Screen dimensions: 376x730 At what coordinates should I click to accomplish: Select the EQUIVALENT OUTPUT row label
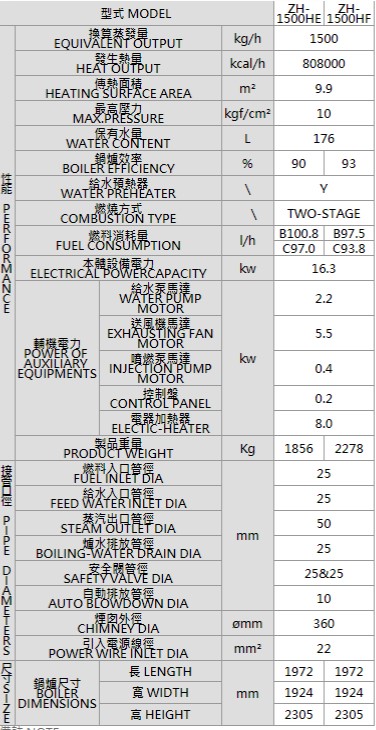(118, 39)
